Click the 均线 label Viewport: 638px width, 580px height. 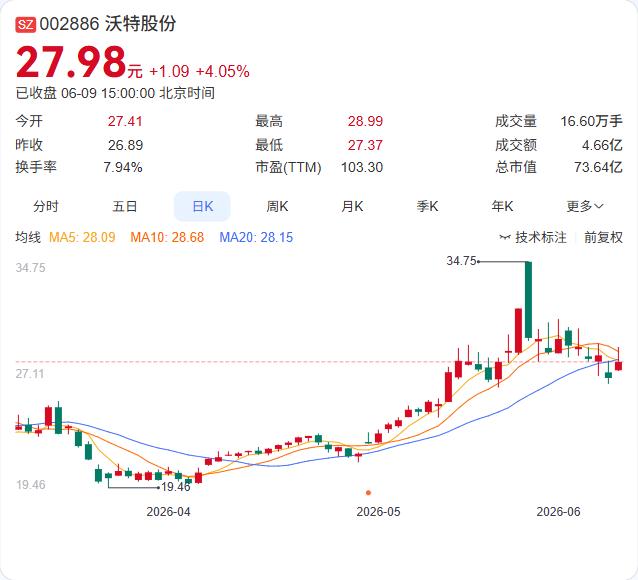click(28, 237)
